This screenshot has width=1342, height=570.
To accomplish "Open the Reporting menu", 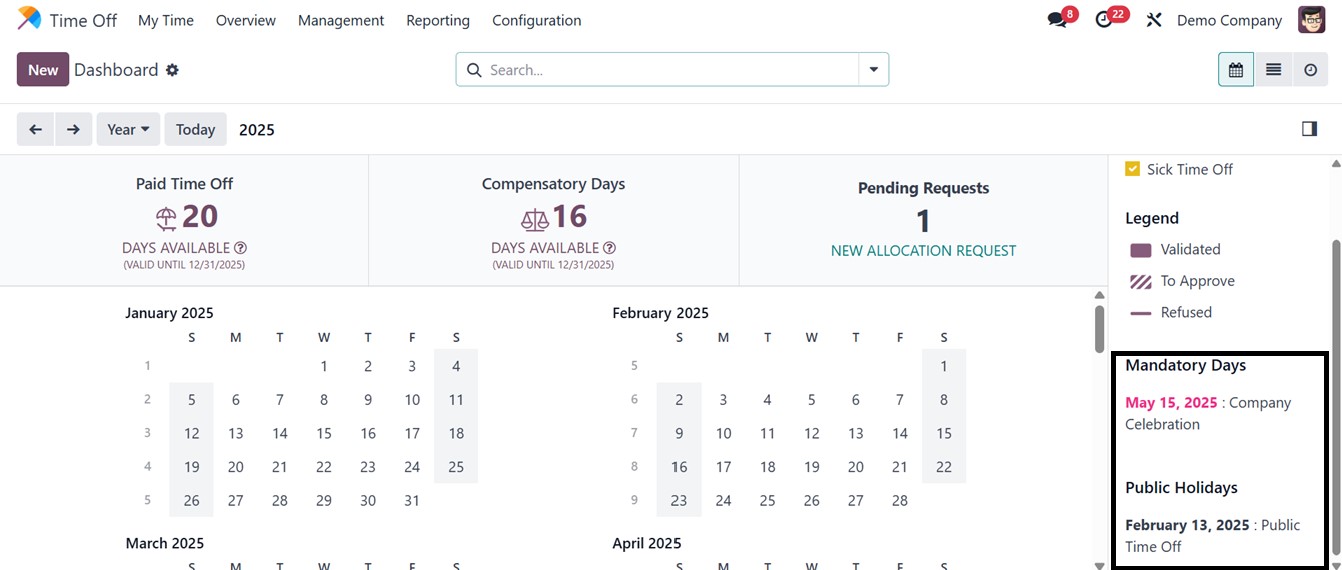I will coord(438,20).
